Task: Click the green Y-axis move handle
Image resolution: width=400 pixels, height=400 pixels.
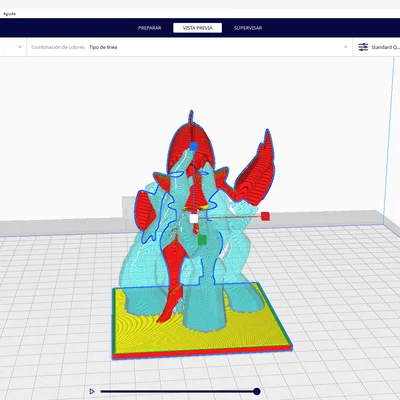Action: (202, 240)
